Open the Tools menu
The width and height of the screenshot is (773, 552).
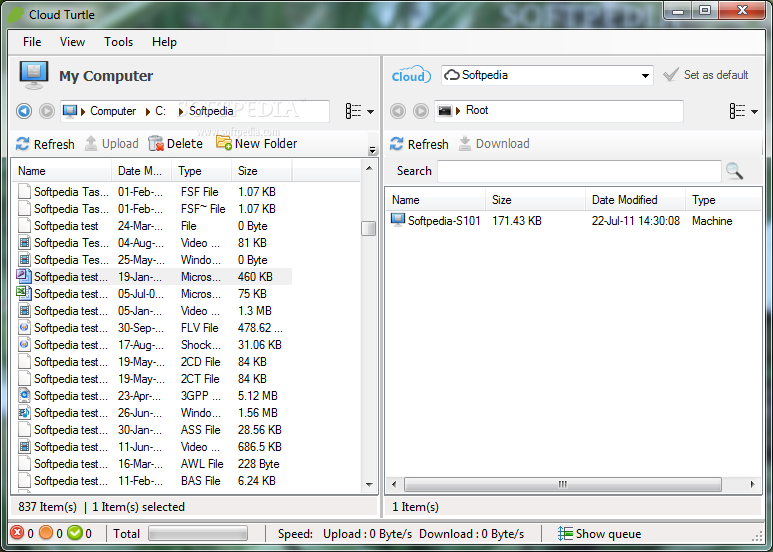pyautogui.click(x=118, y=42)
